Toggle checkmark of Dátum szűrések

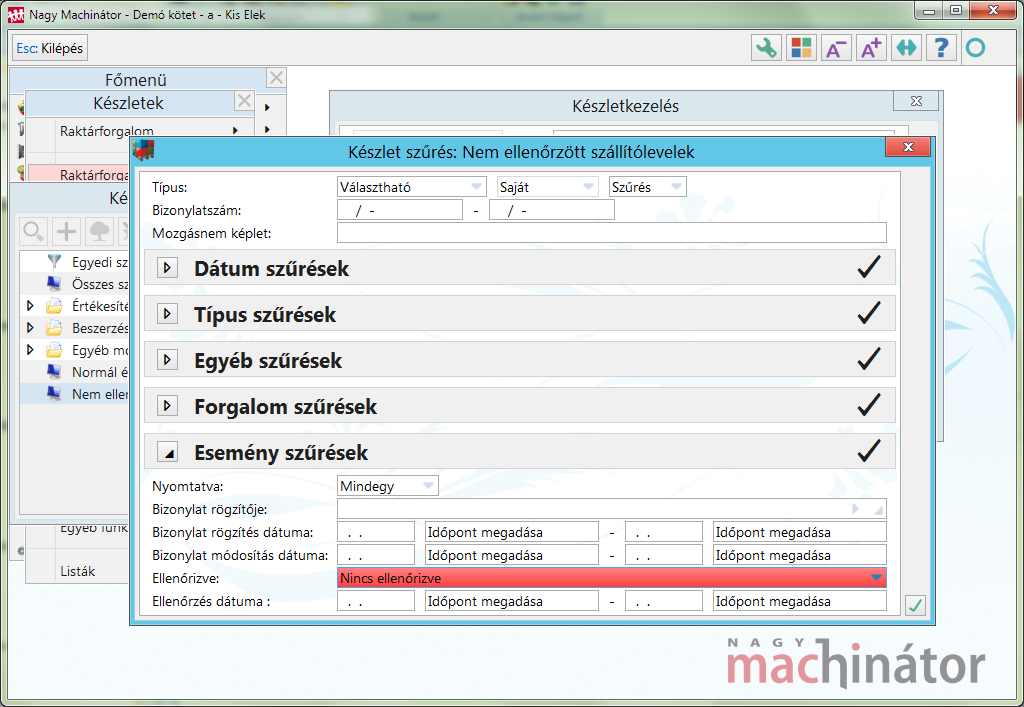pos(869,267)
